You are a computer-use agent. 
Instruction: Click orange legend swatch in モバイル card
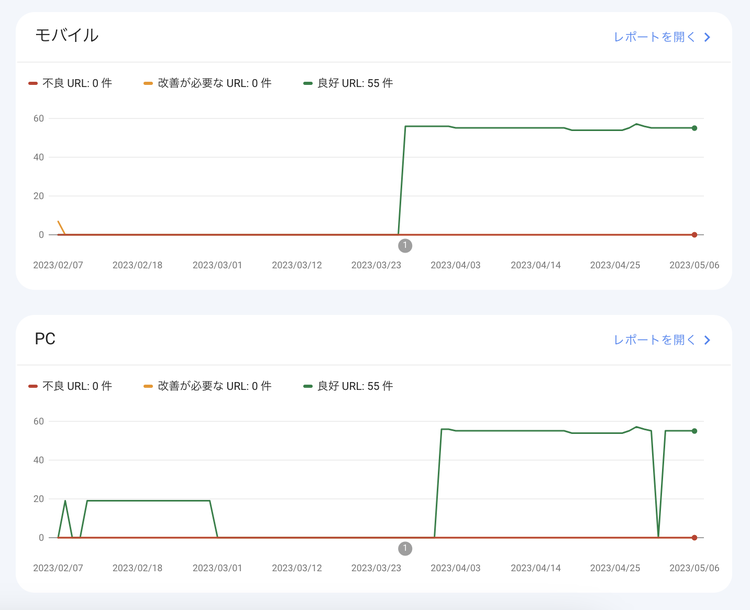[x=148, y=83]
